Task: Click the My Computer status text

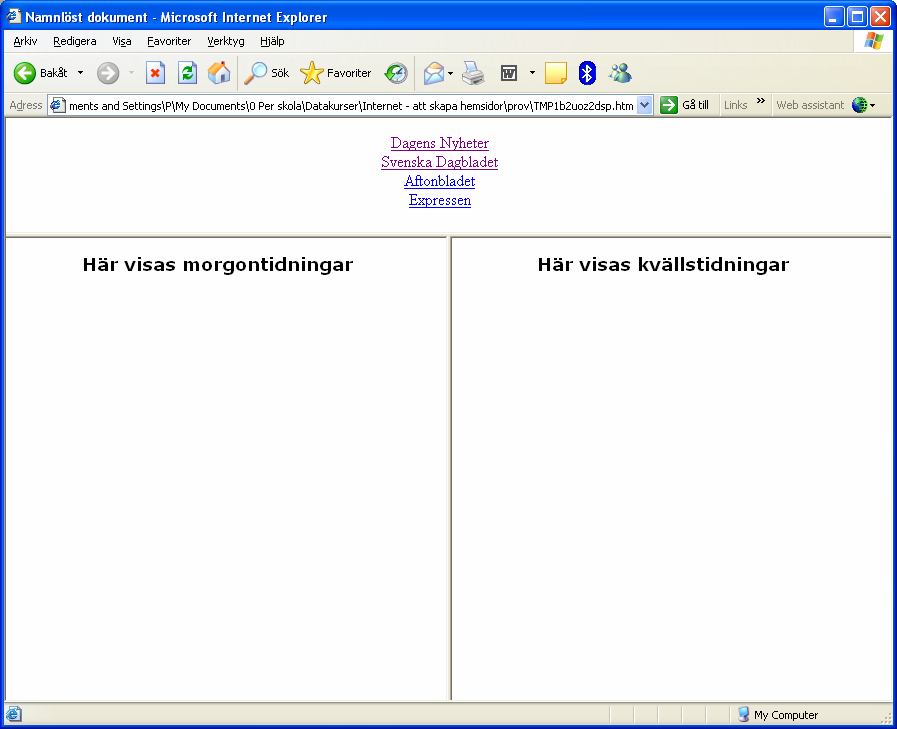Action: (785, 715)
